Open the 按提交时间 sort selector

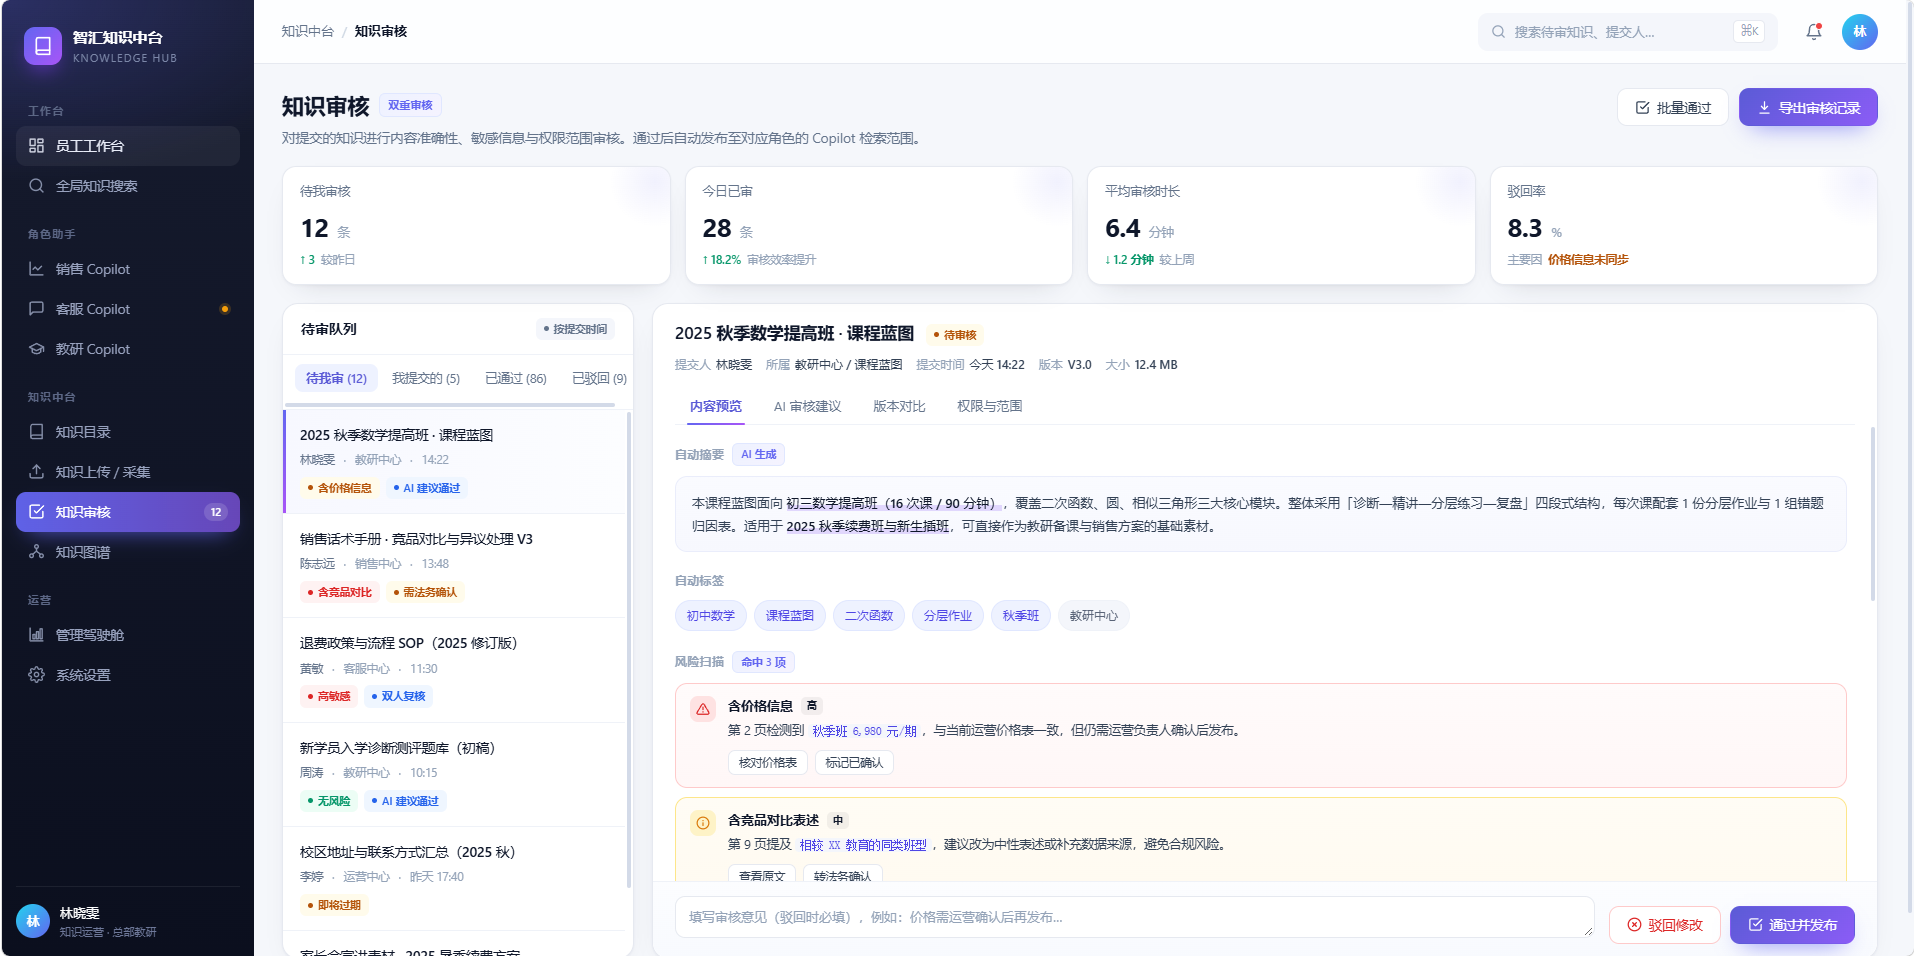(x=575, y=329)
